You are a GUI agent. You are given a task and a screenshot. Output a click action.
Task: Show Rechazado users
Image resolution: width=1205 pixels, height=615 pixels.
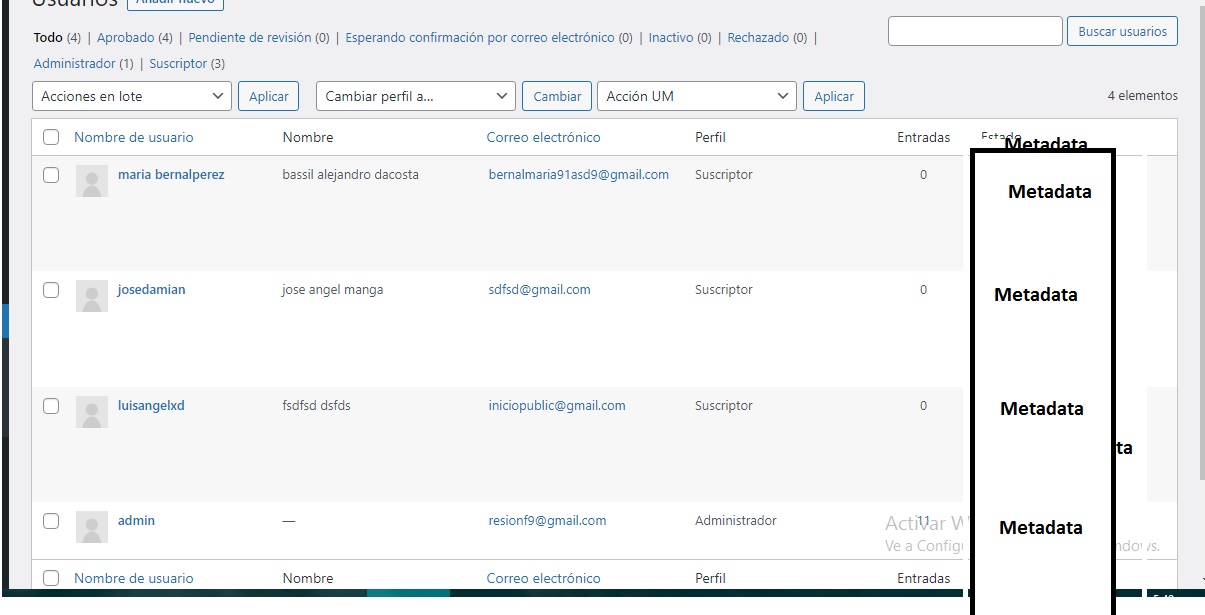point(758,38)
